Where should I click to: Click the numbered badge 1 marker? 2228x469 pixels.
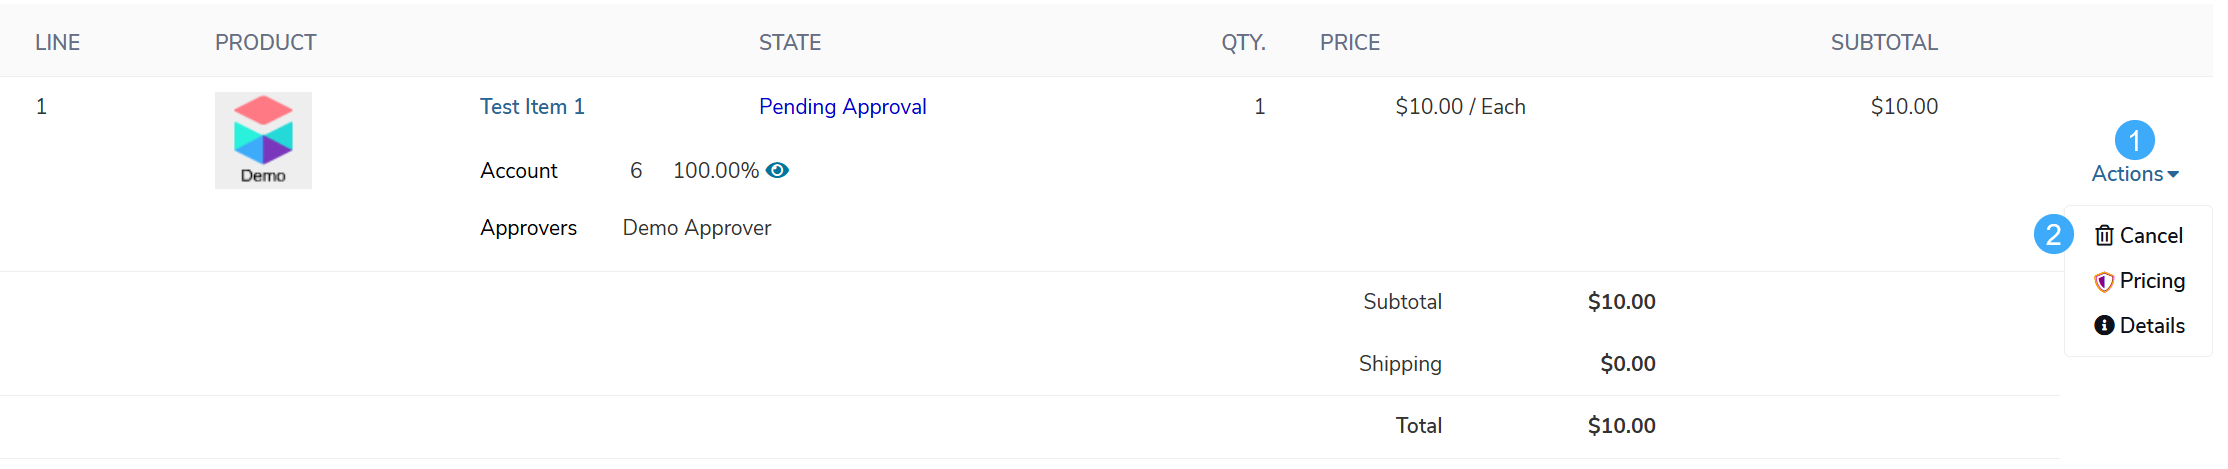(x=2134, y=141)
